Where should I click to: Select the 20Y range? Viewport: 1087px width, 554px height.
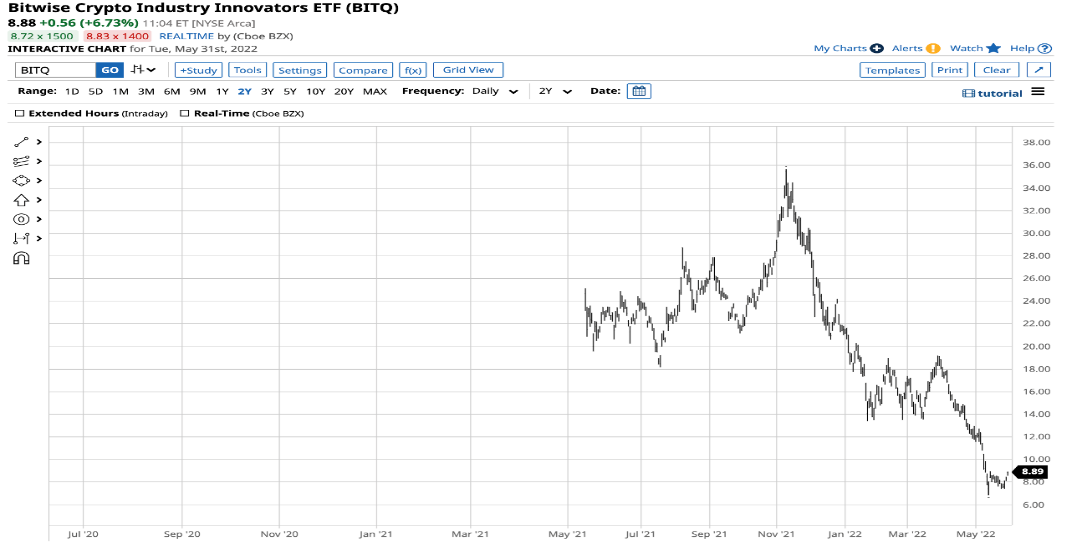pos(344,92)
